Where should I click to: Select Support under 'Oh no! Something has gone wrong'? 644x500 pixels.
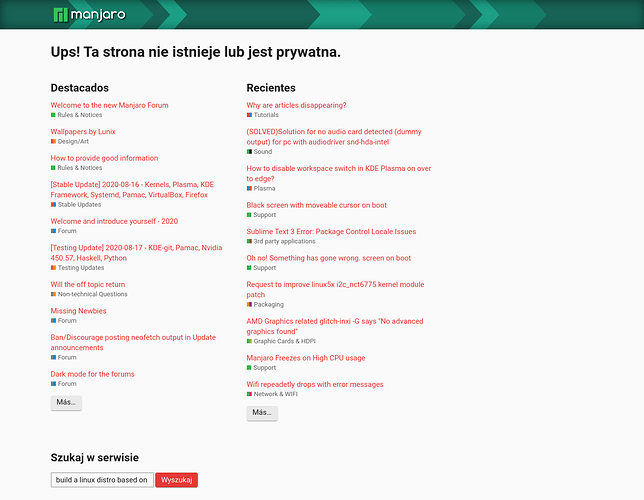point(261,268)
